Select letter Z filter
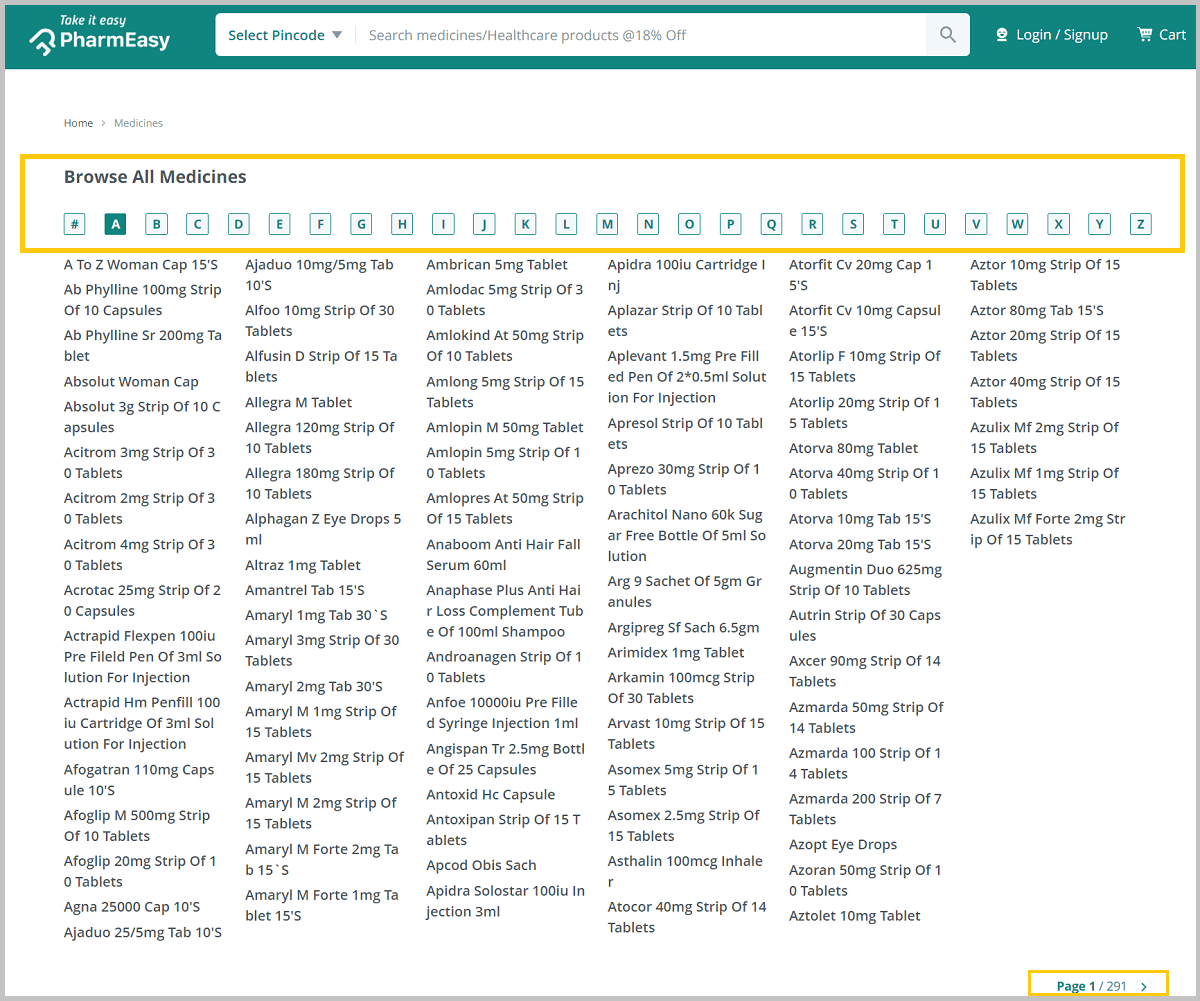The image size is (1200, 1001). (x=1140, y=224)
